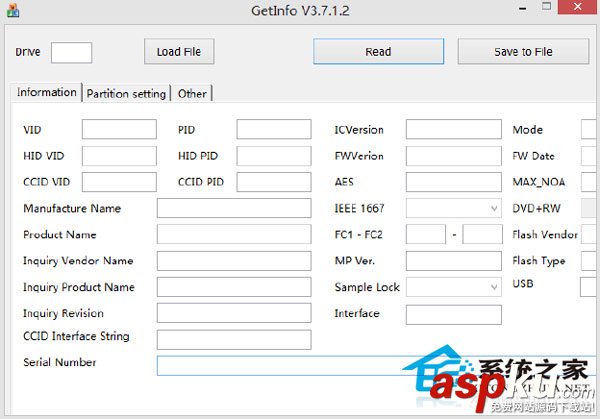Click the "DVD+RW" label

pyautogui.click(x=536, y=208)
